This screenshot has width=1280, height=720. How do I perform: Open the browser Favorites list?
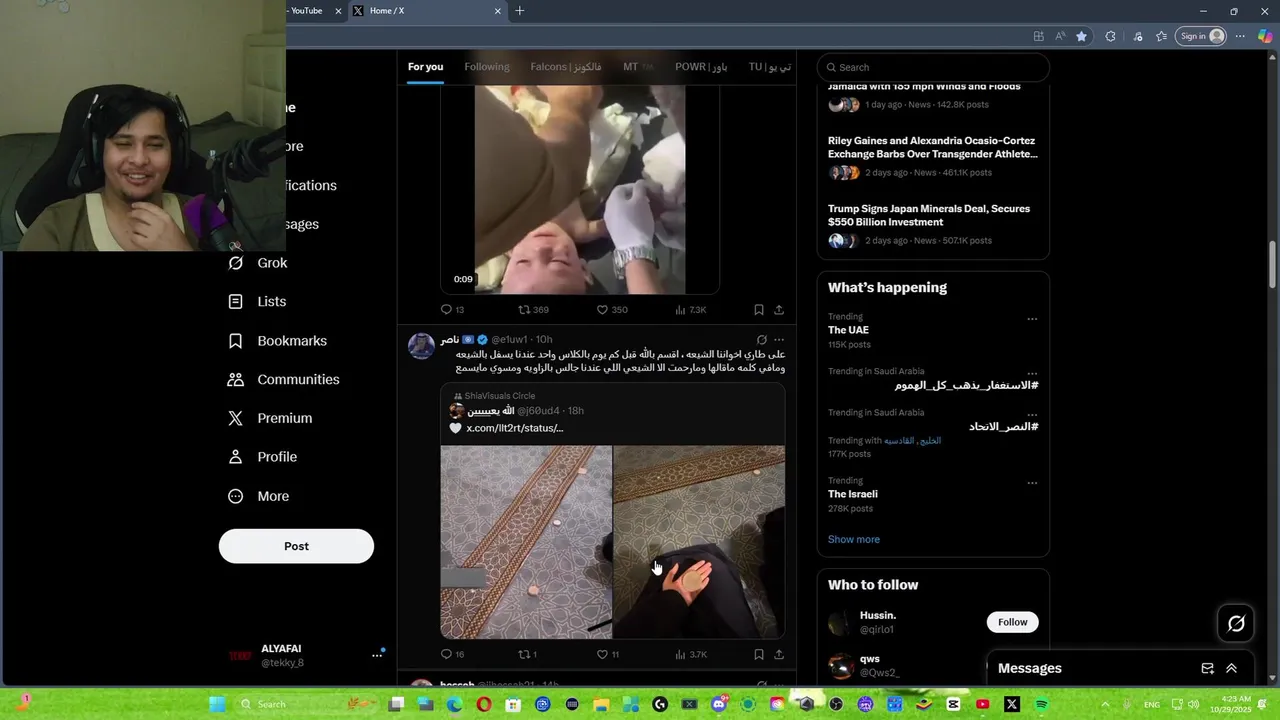(x=1161, y=36)
